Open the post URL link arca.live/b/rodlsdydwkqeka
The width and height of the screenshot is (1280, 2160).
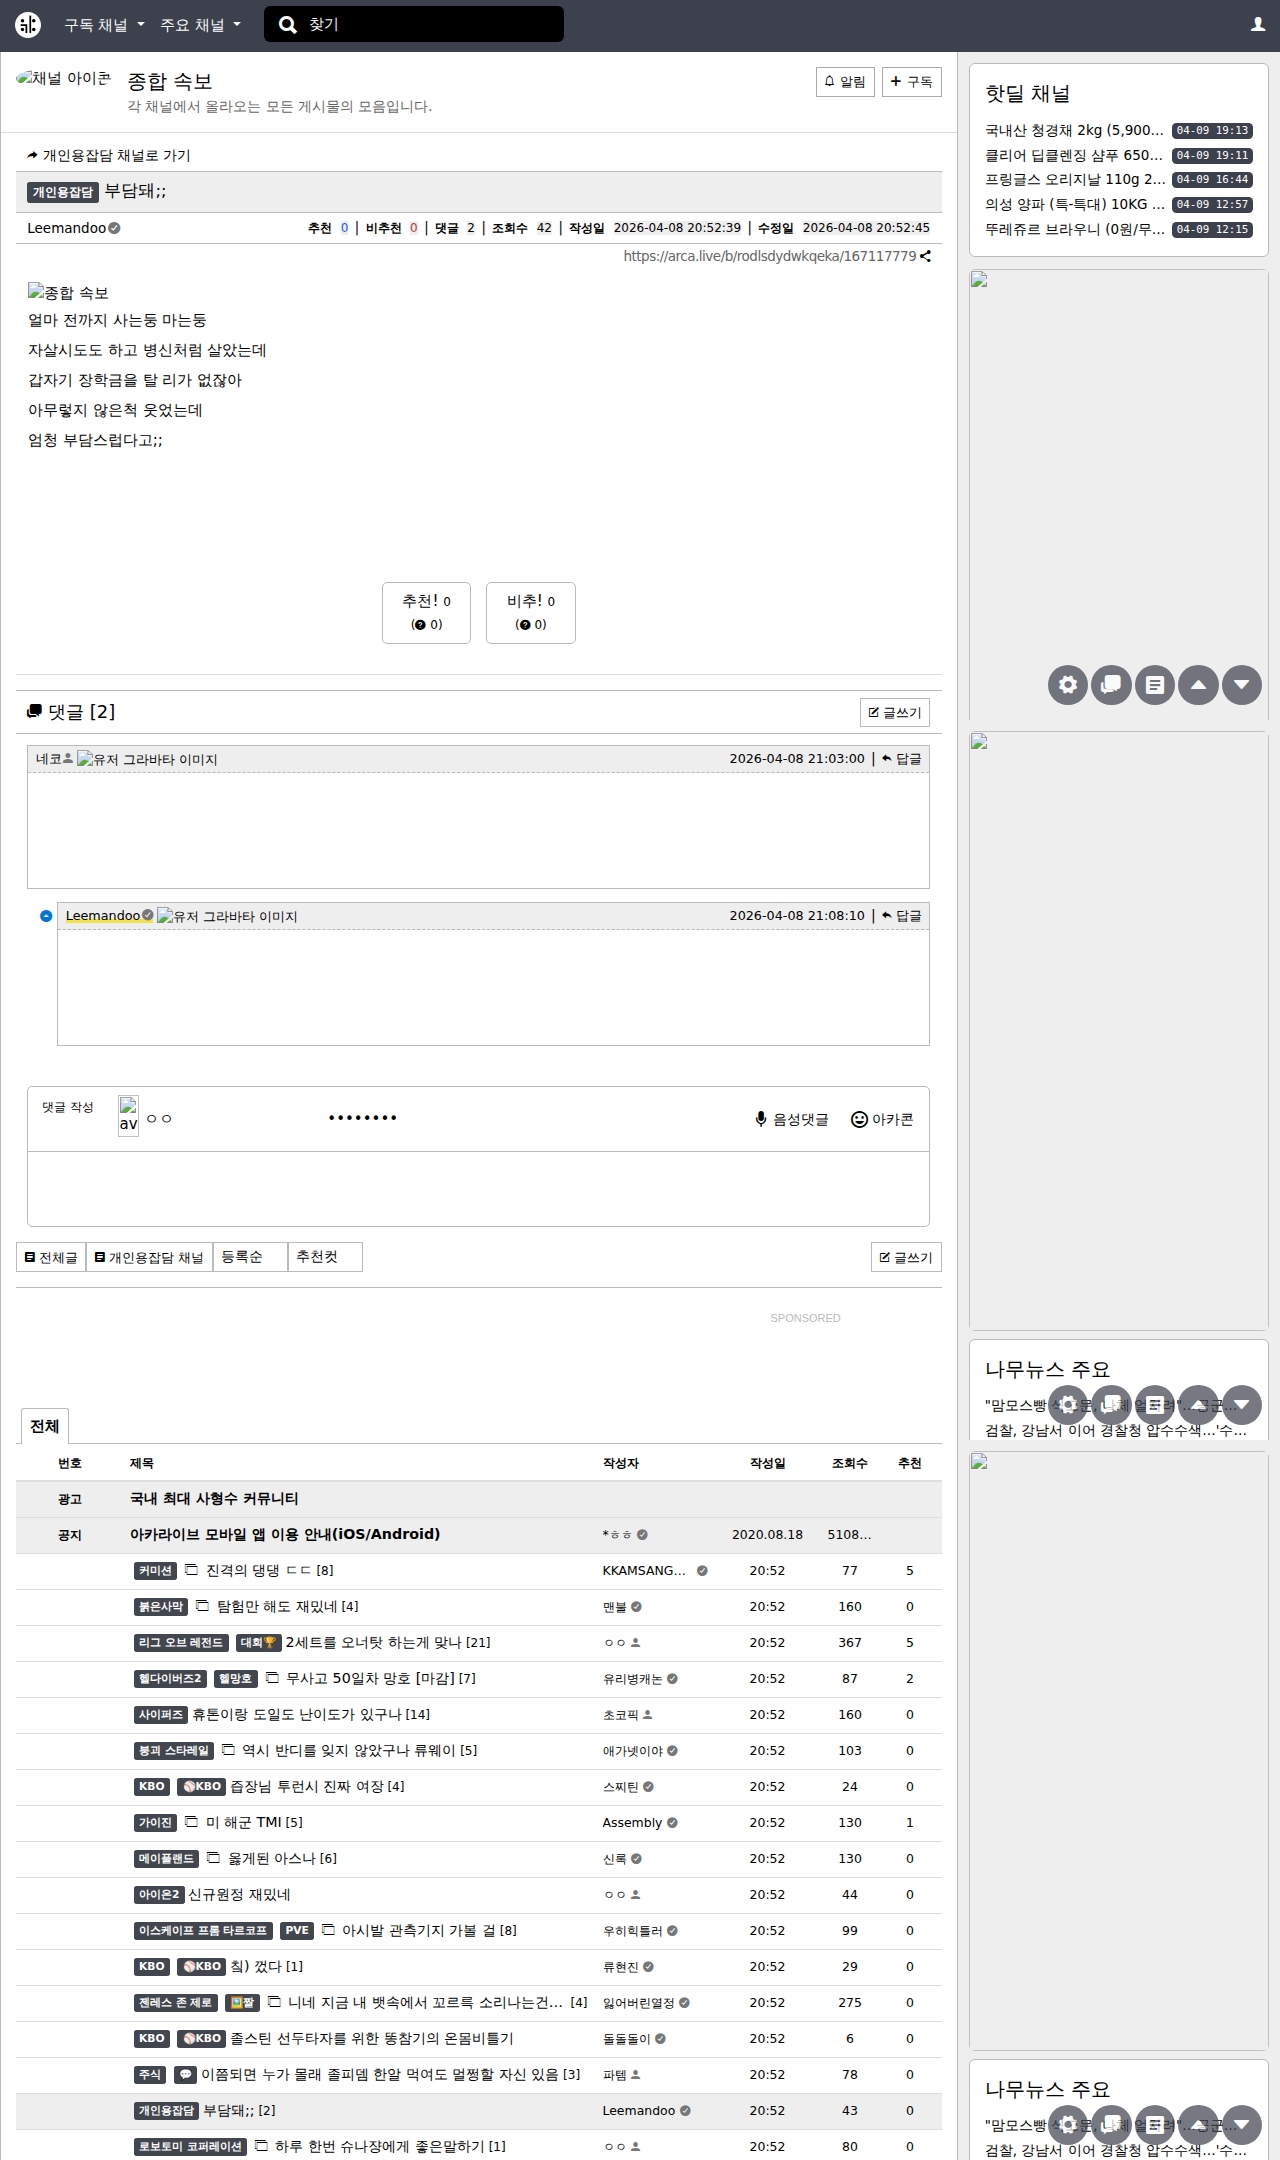pos(770,256)
